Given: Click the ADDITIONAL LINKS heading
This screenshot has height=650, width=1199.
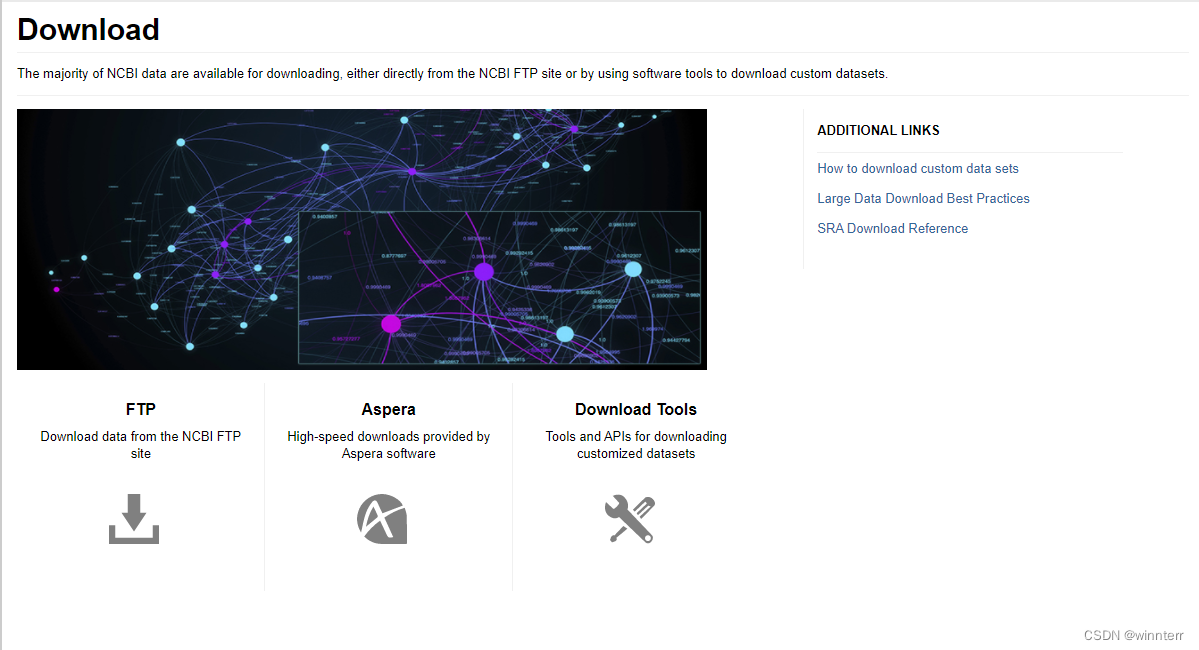Looking at the screenshot, I should pyautogui.click(x=879, y=130).
